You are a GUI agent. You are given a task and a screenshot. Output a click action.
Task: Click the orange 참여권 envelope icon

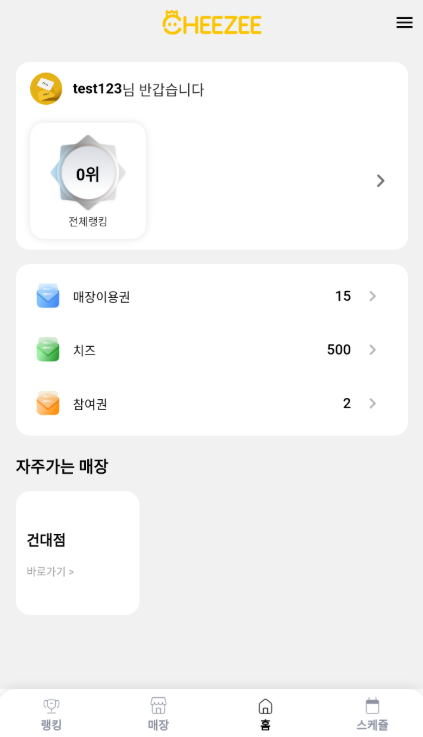click(x=48, y=403)
